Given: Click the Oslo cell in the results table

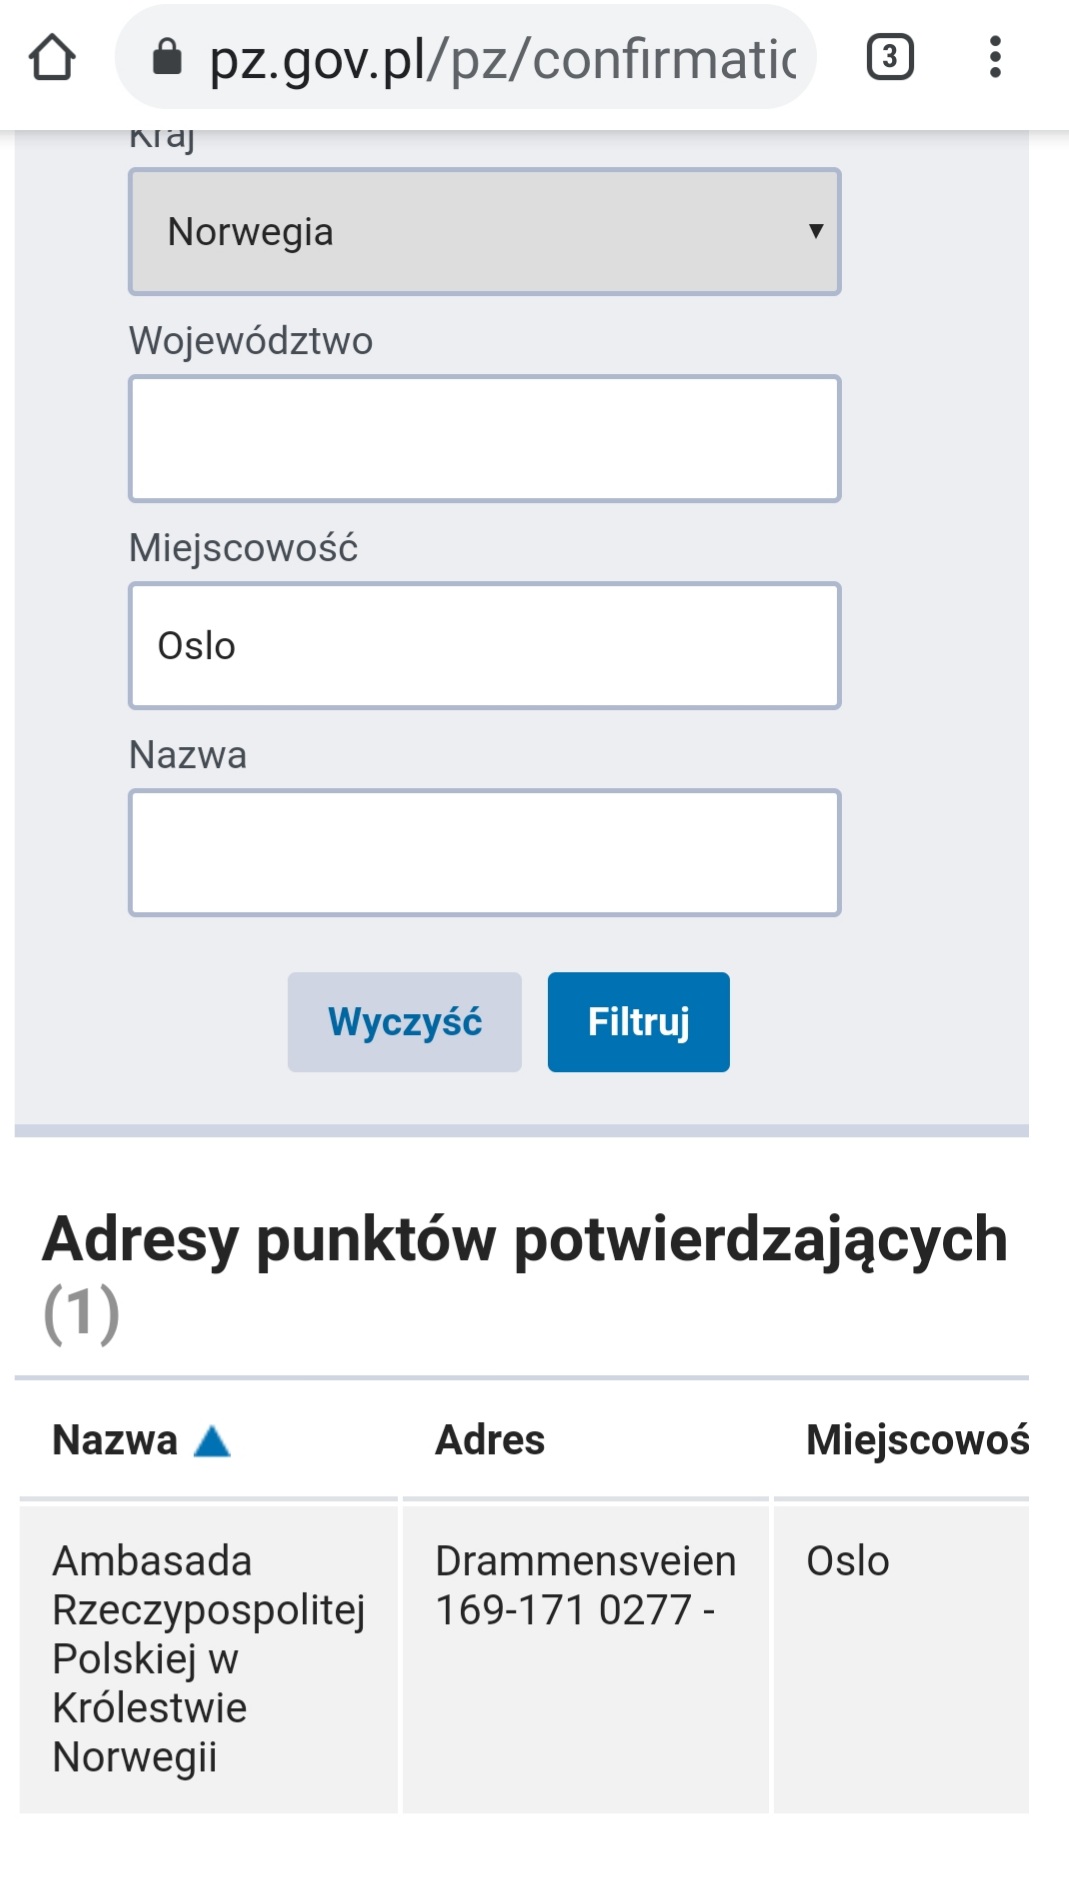Looking at the screenshot, I should click(x=849, y=1560).
